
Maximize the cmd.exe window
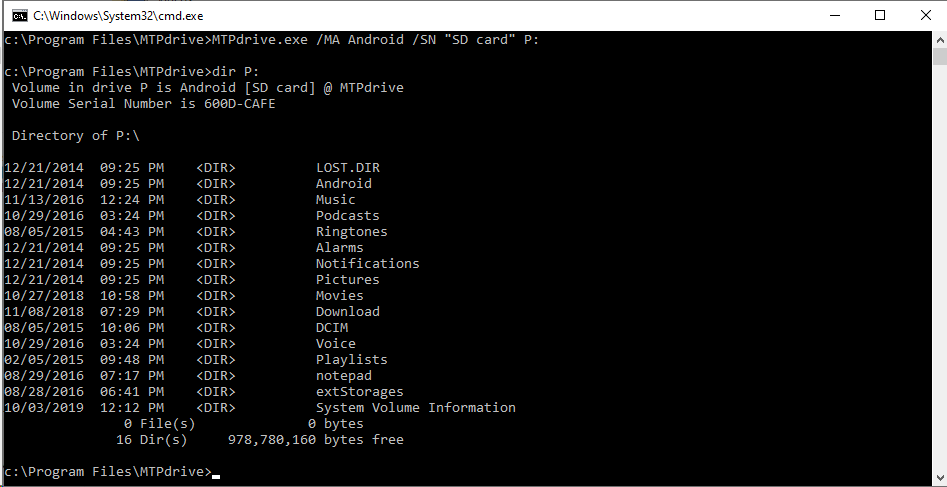[880, 16]
